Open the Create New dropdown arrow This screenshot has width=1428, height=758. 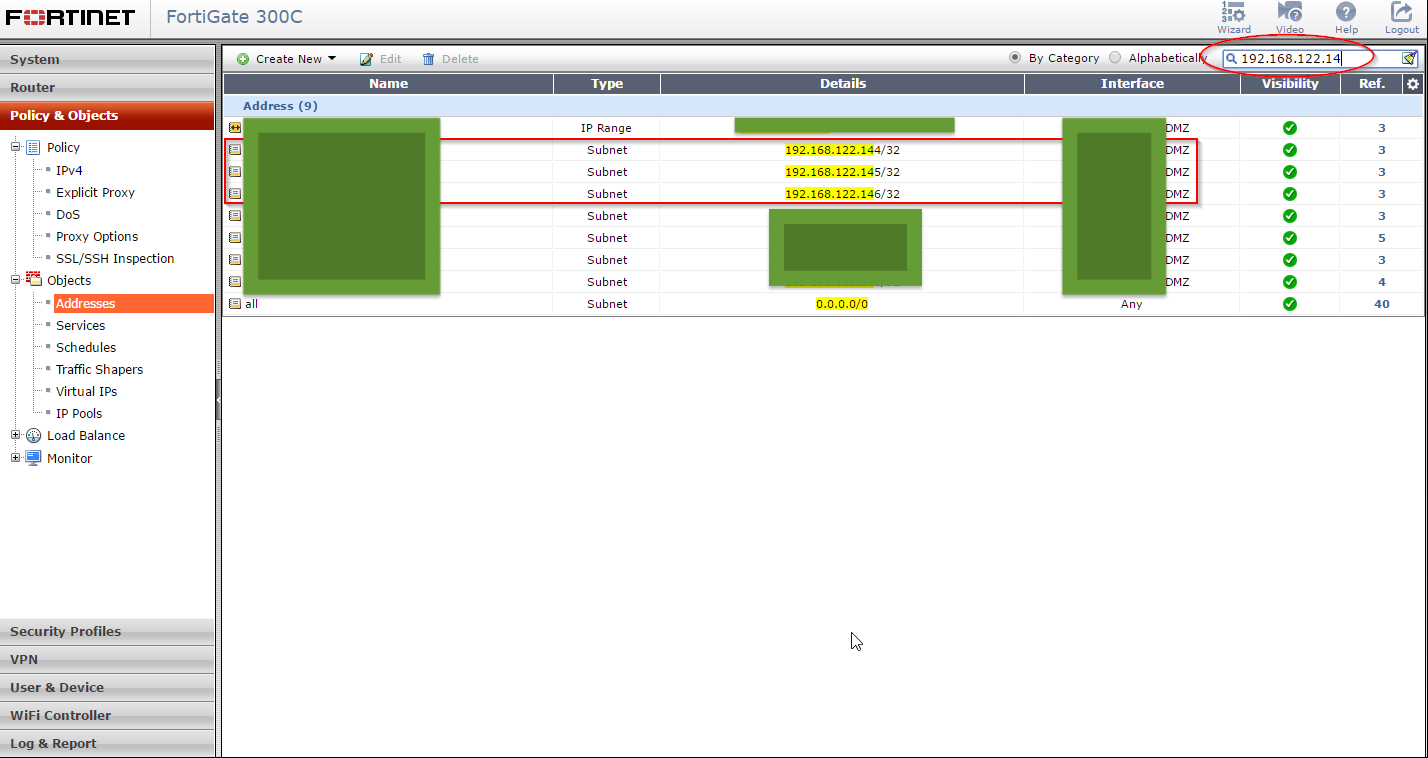coord(332,59)
